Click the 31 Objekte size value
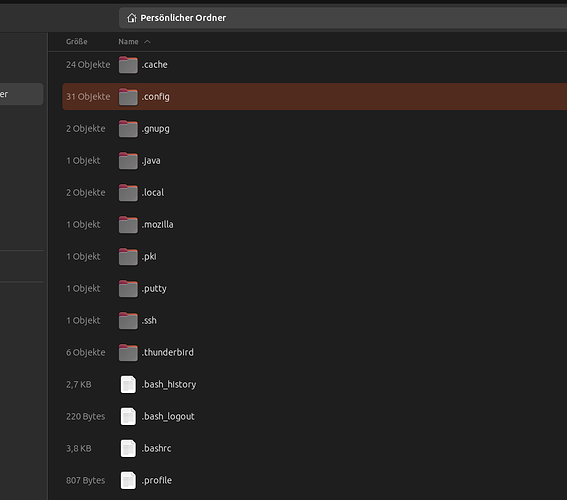The height and width of the screenshot is (500, 567). [x=88, y=97]
